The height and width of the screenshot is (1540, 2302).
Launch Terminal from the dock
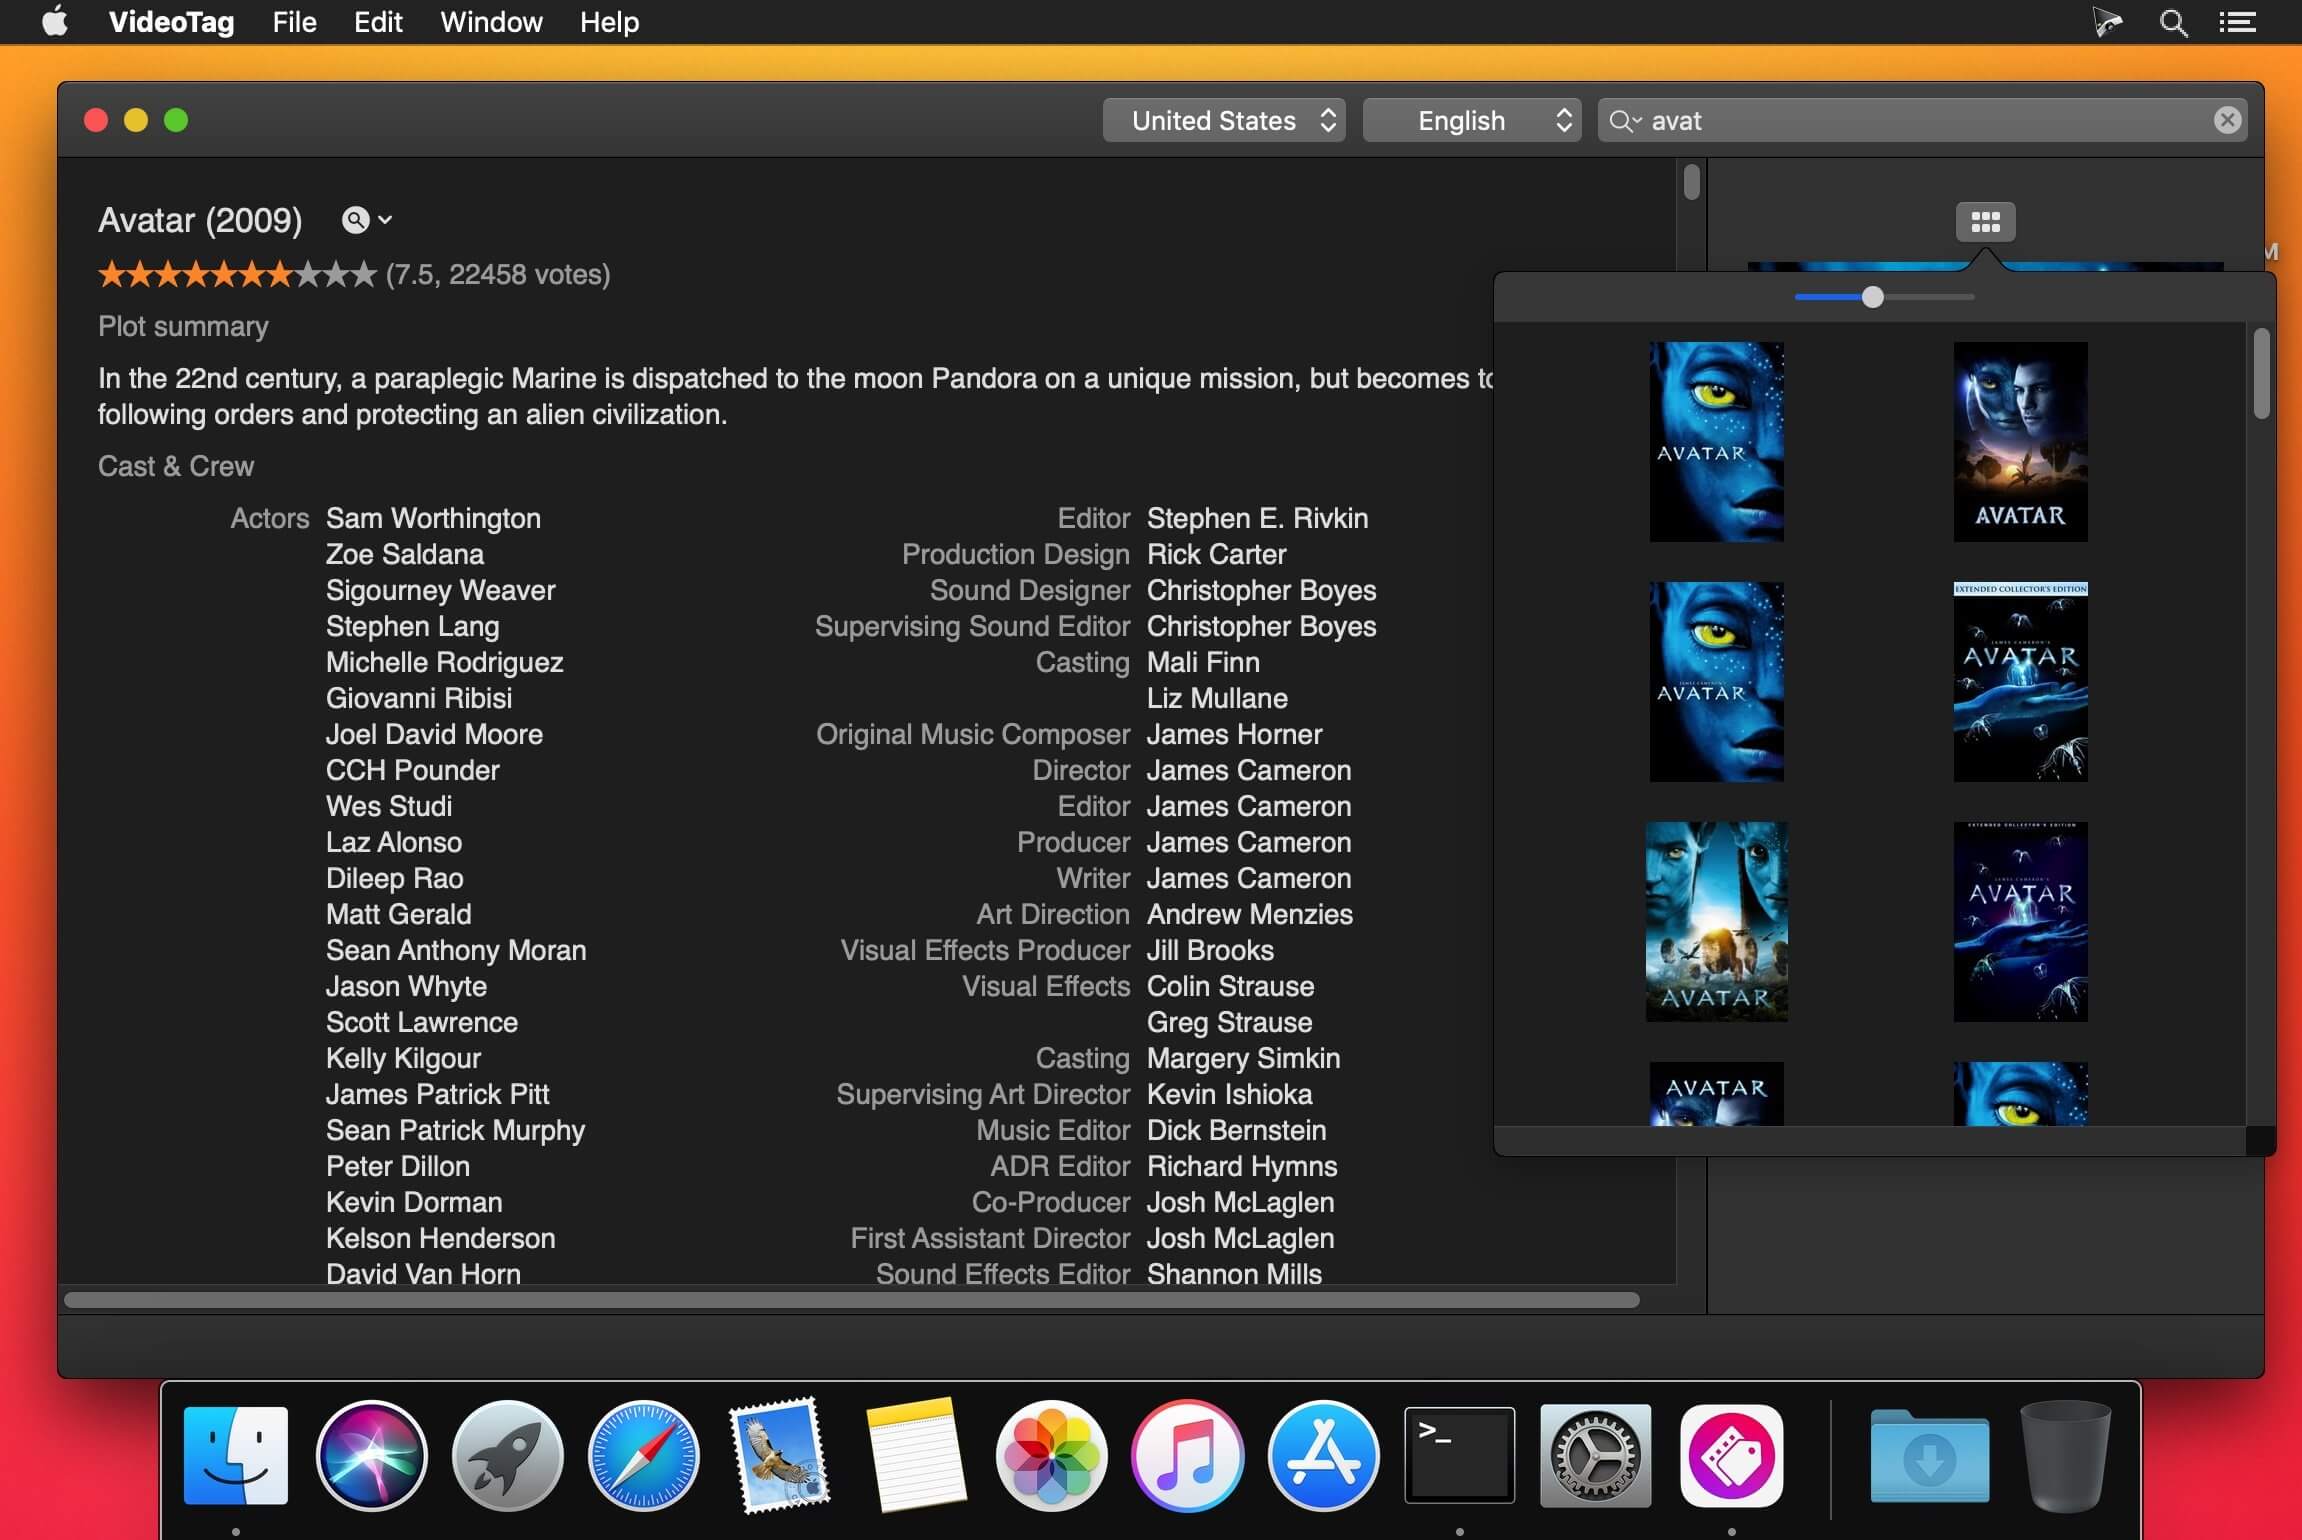point(1459,1455)
